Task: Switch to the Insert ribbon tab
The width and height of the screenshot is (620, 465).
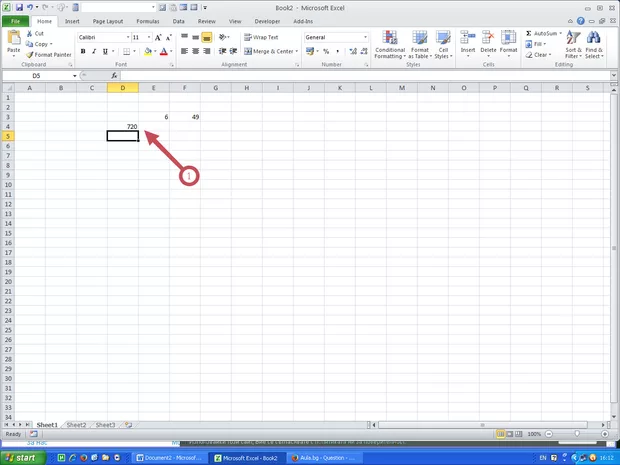Action: click(x=72, y=21)
